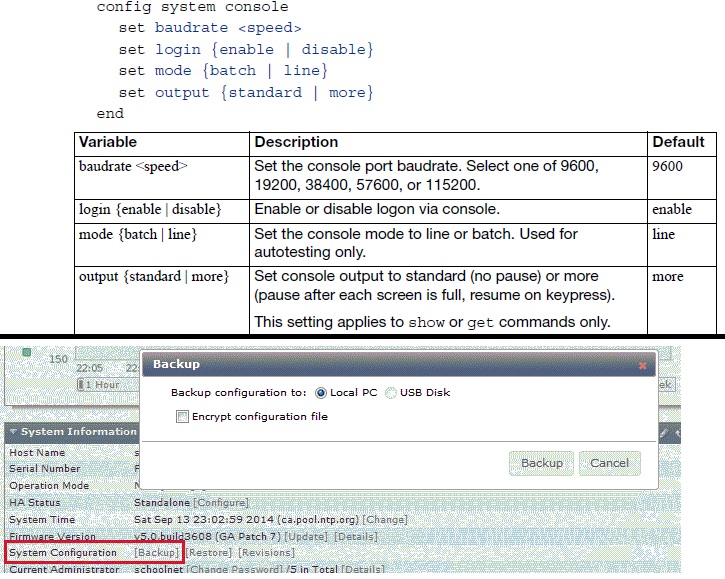
Task: Click the System Time [Change] link
Action: click(x=385, y=520)
